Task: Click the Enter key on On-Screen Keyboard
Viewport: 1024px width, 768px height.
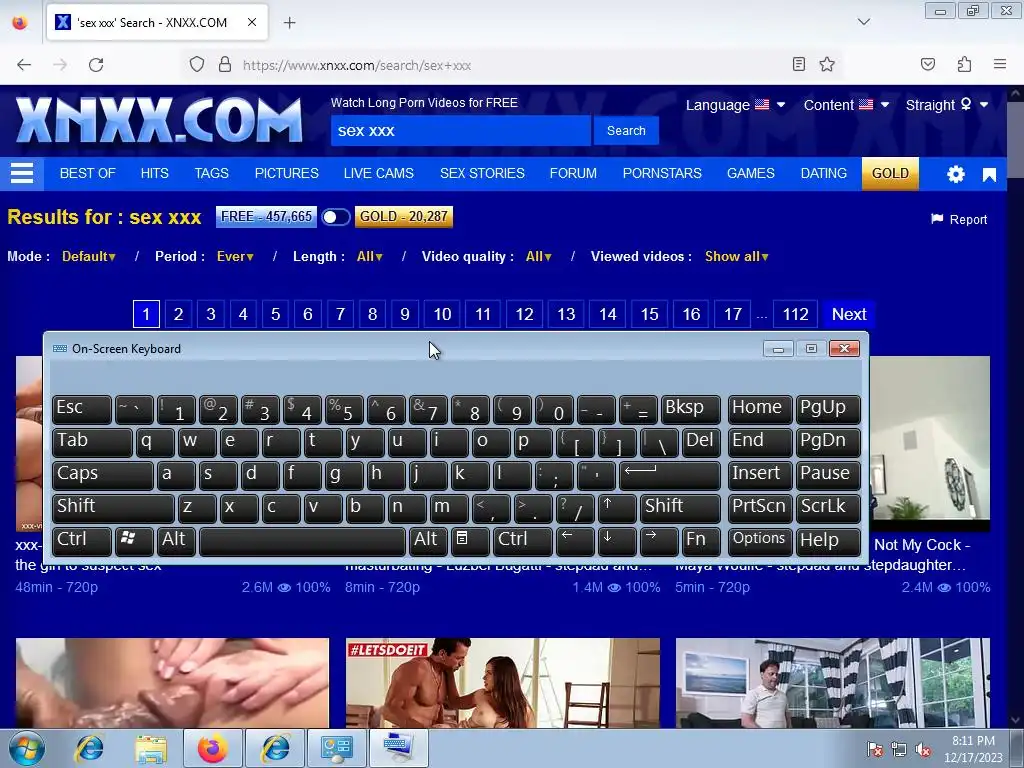Action: 669,475
